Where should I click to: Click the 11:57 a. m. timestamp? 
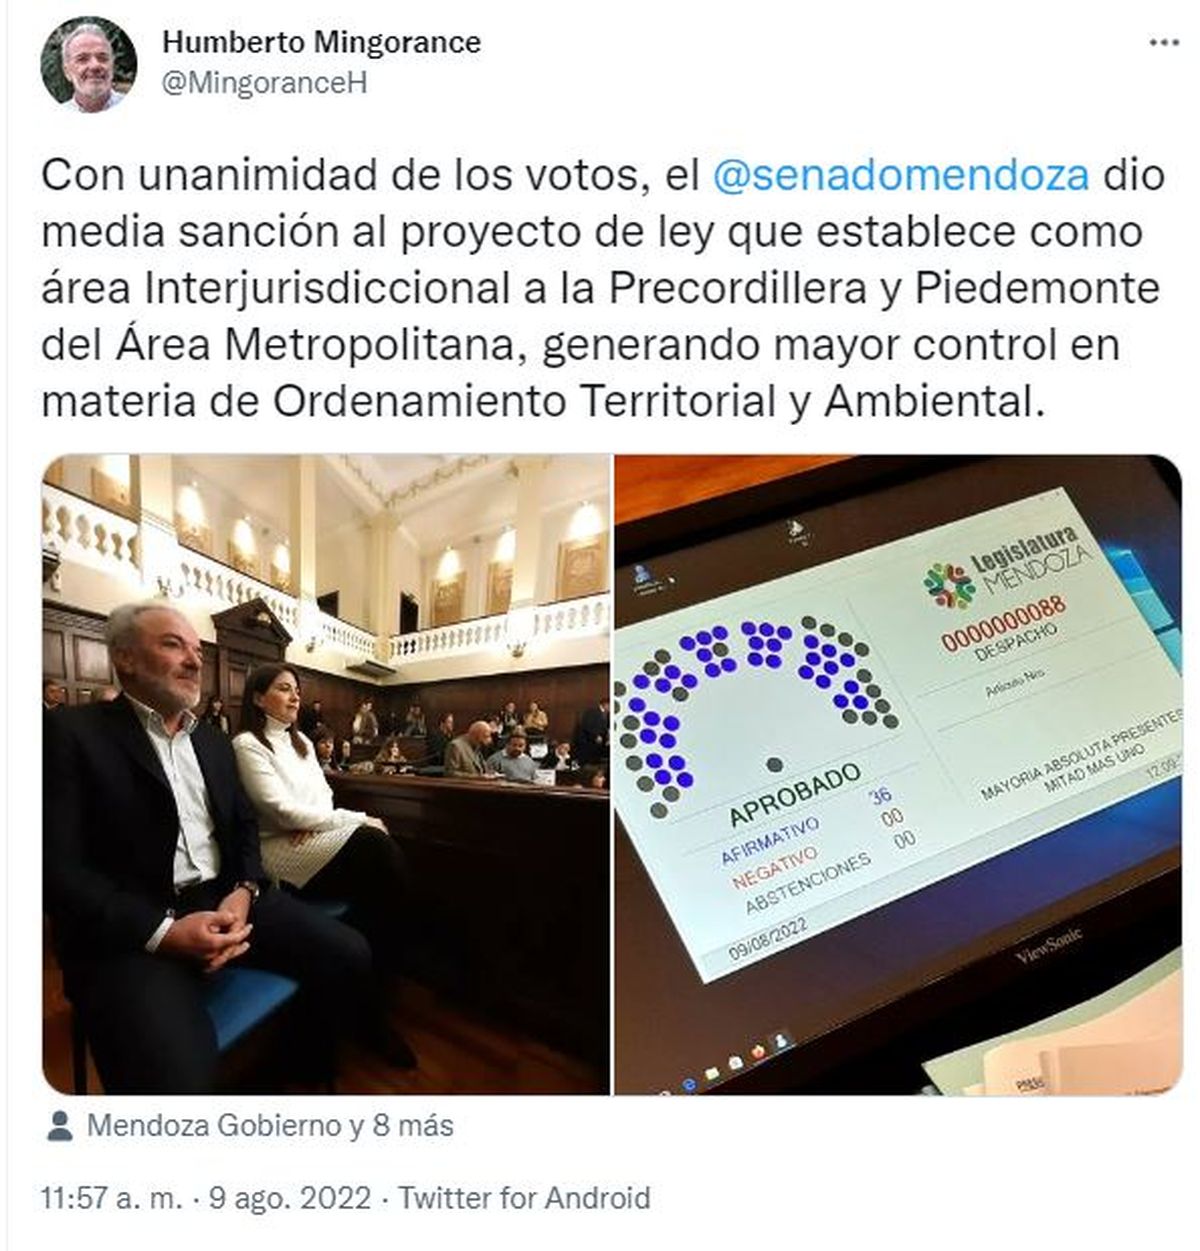click(x=112, y=1198)
